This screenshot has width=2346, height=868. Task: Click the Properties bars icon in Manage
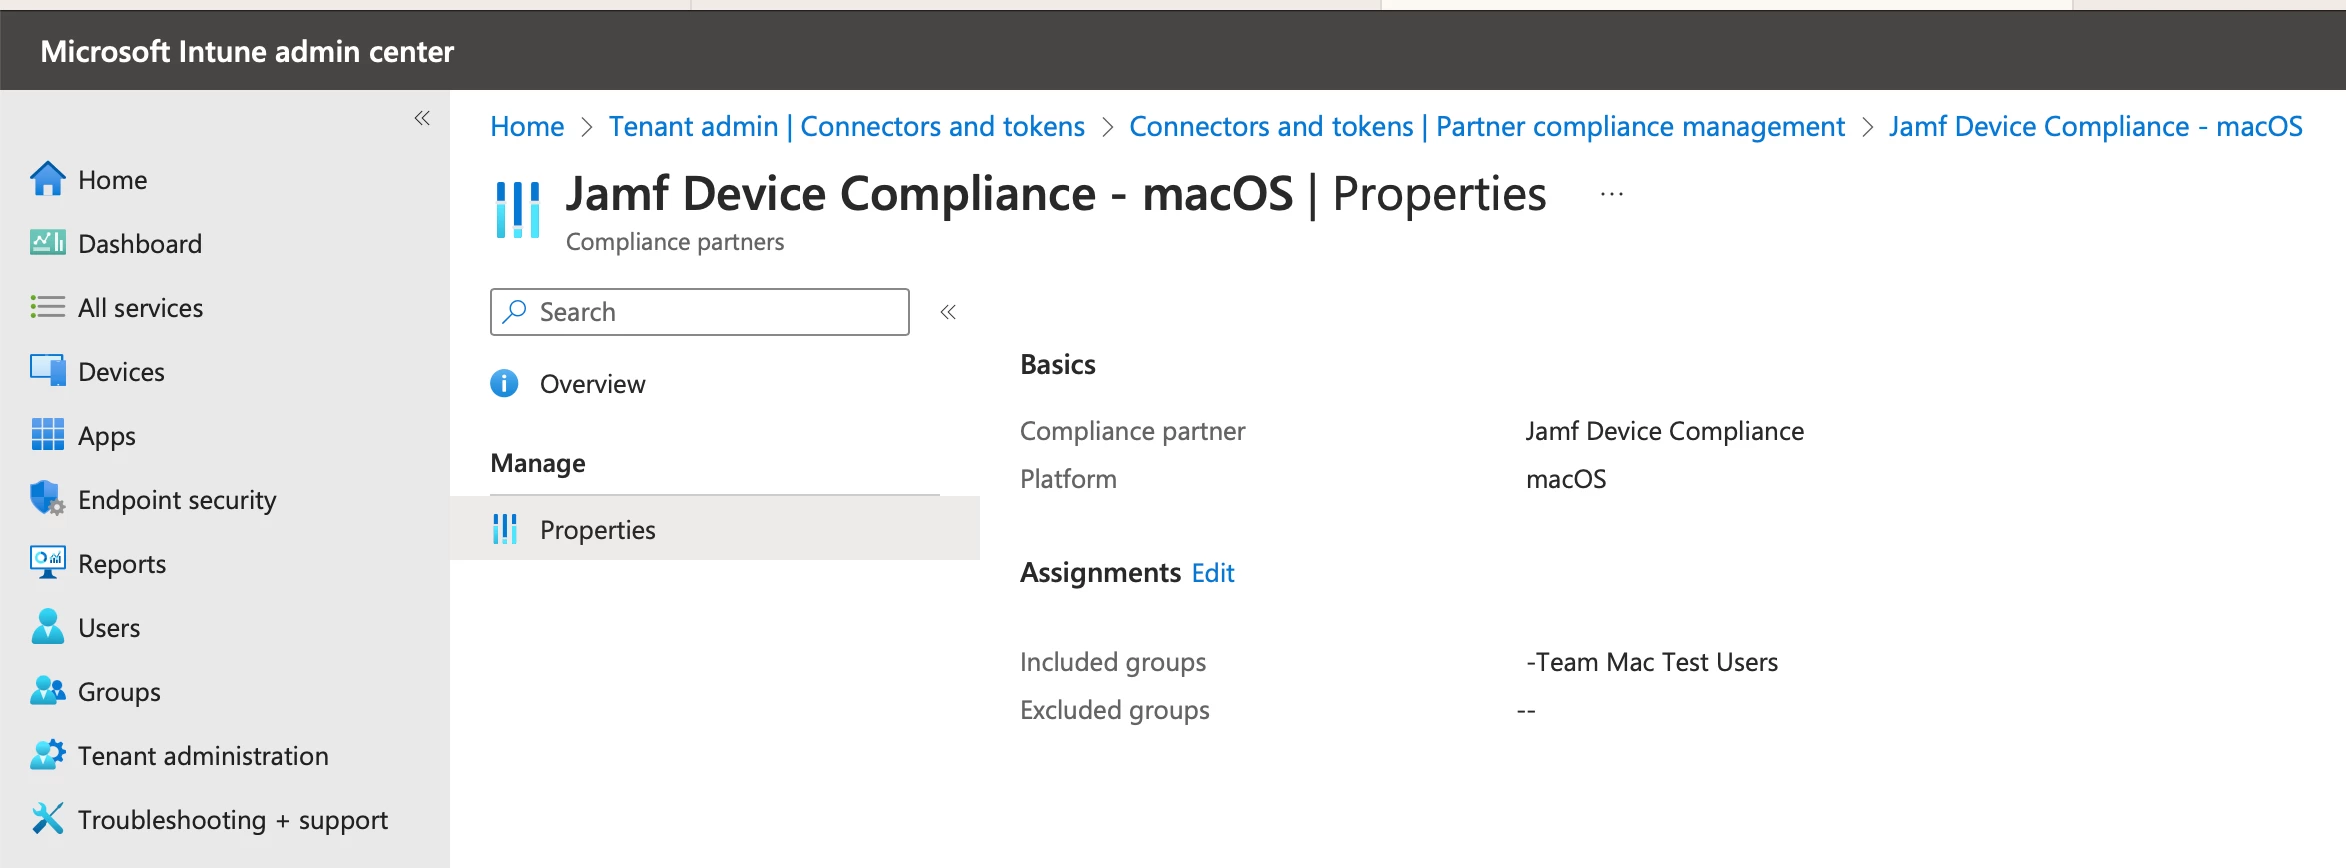coord(505,529)
